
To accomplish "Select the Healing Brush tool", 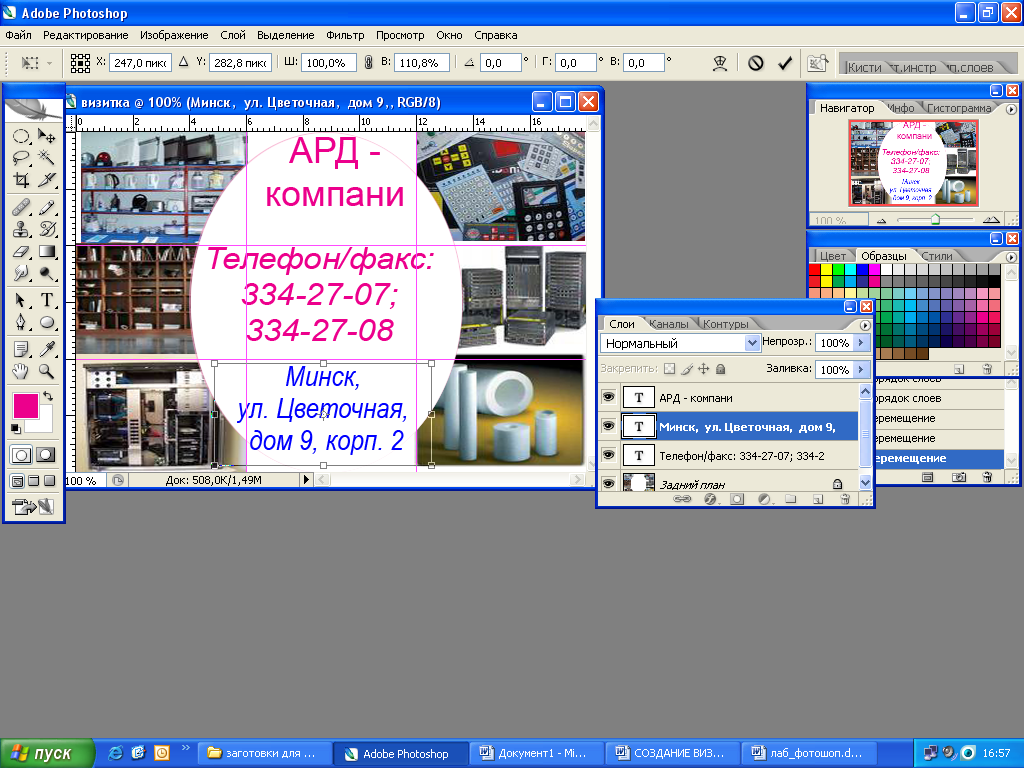I will (21, 208).
